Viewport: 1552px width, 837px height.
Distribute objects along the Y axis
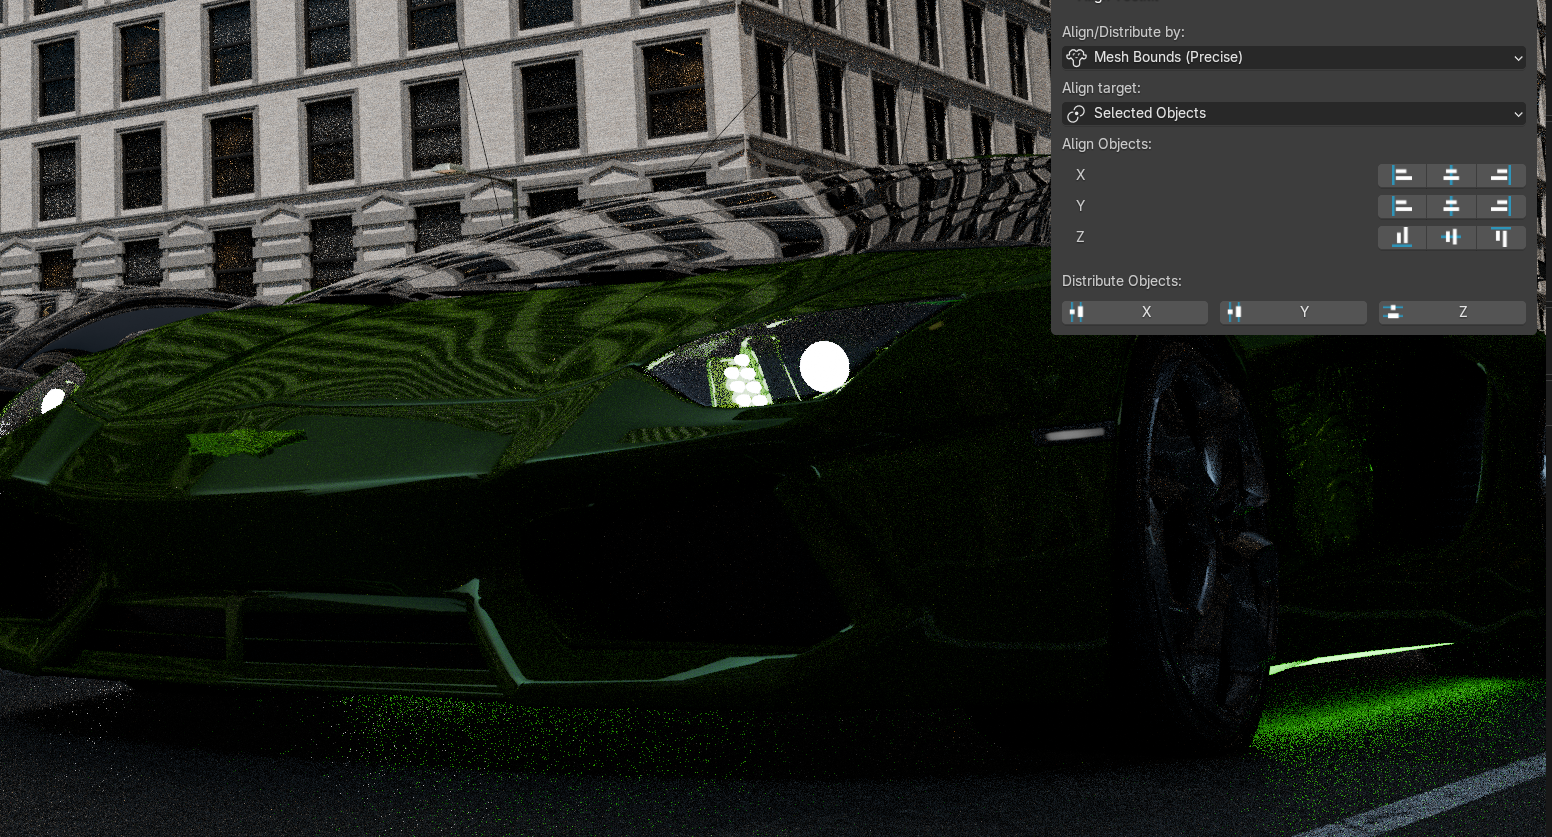point(1292,313)
